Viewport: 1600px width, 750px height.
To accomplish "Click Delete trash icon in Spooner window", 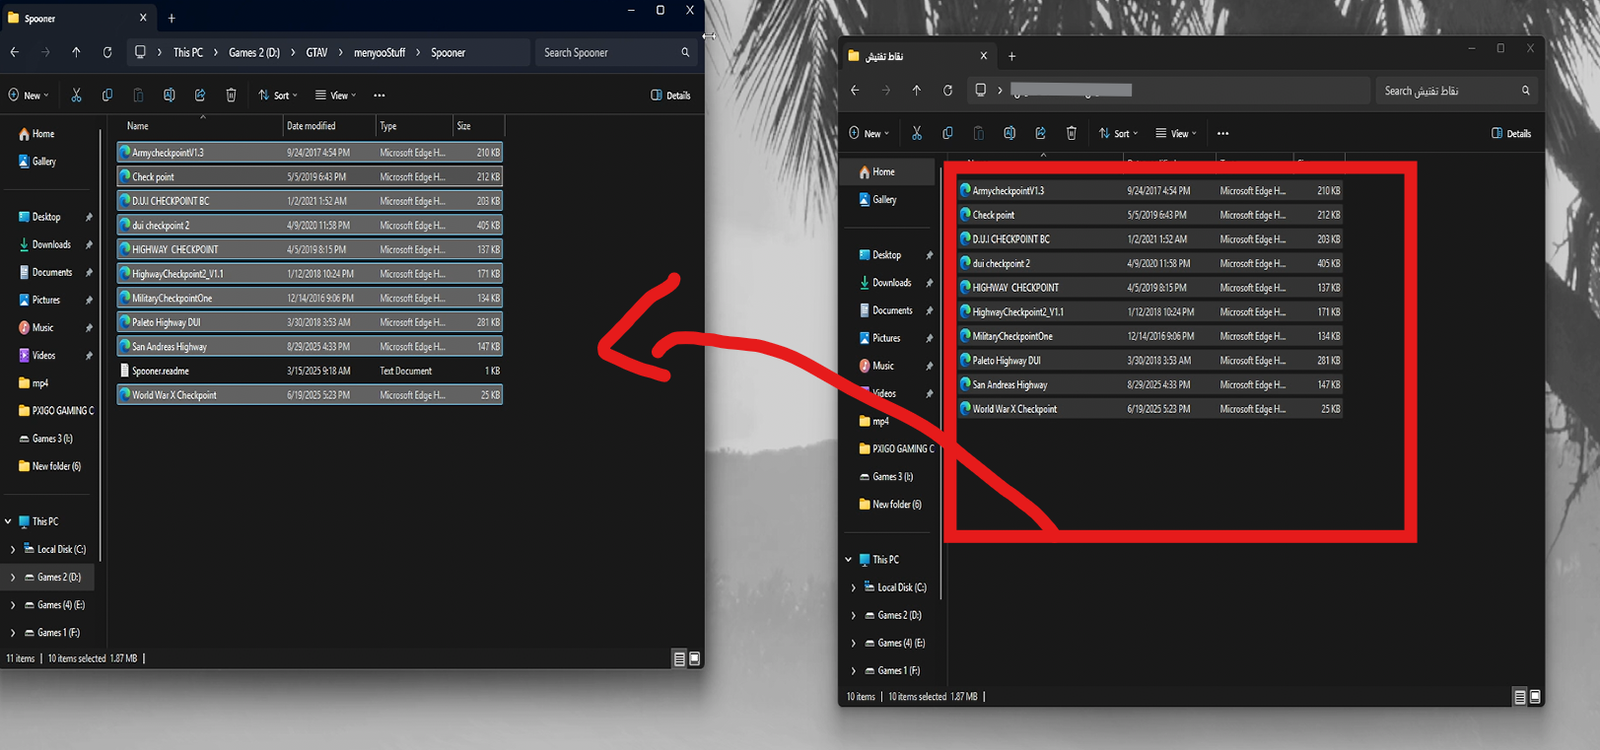I will coord(231,95).
